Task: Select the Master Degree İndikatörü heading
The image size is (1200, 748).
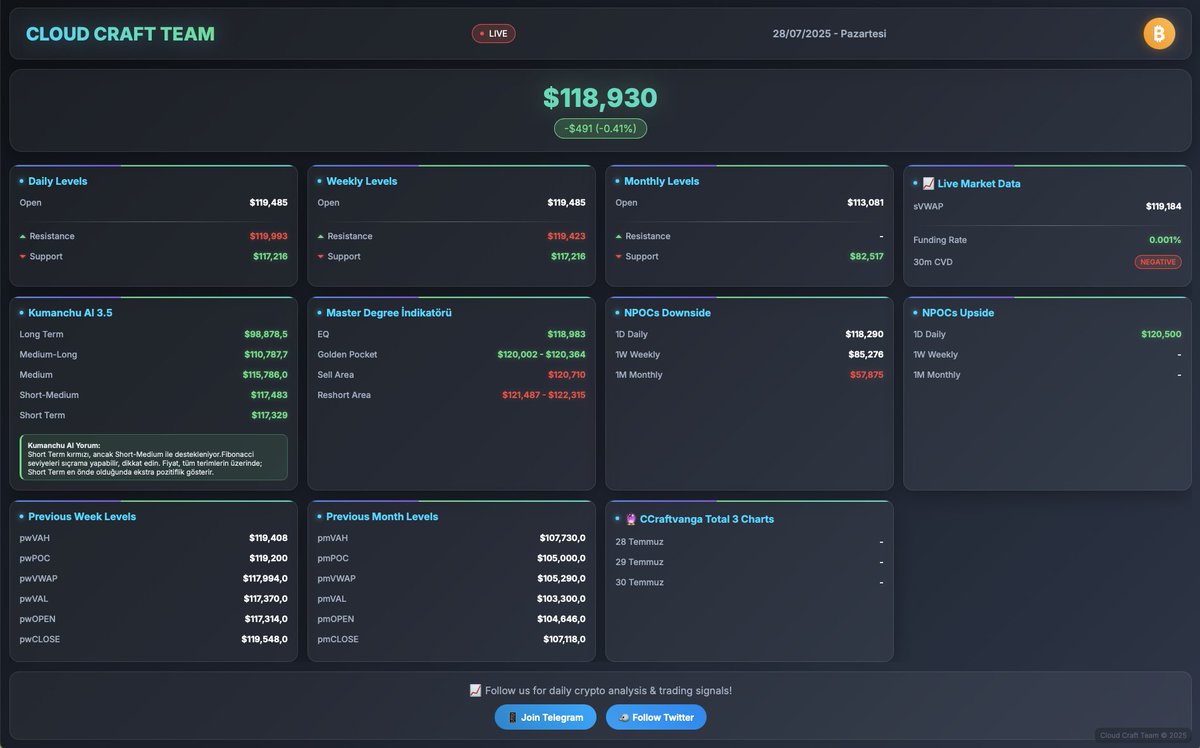Action: pyautogui.click(x=389, y=313)
